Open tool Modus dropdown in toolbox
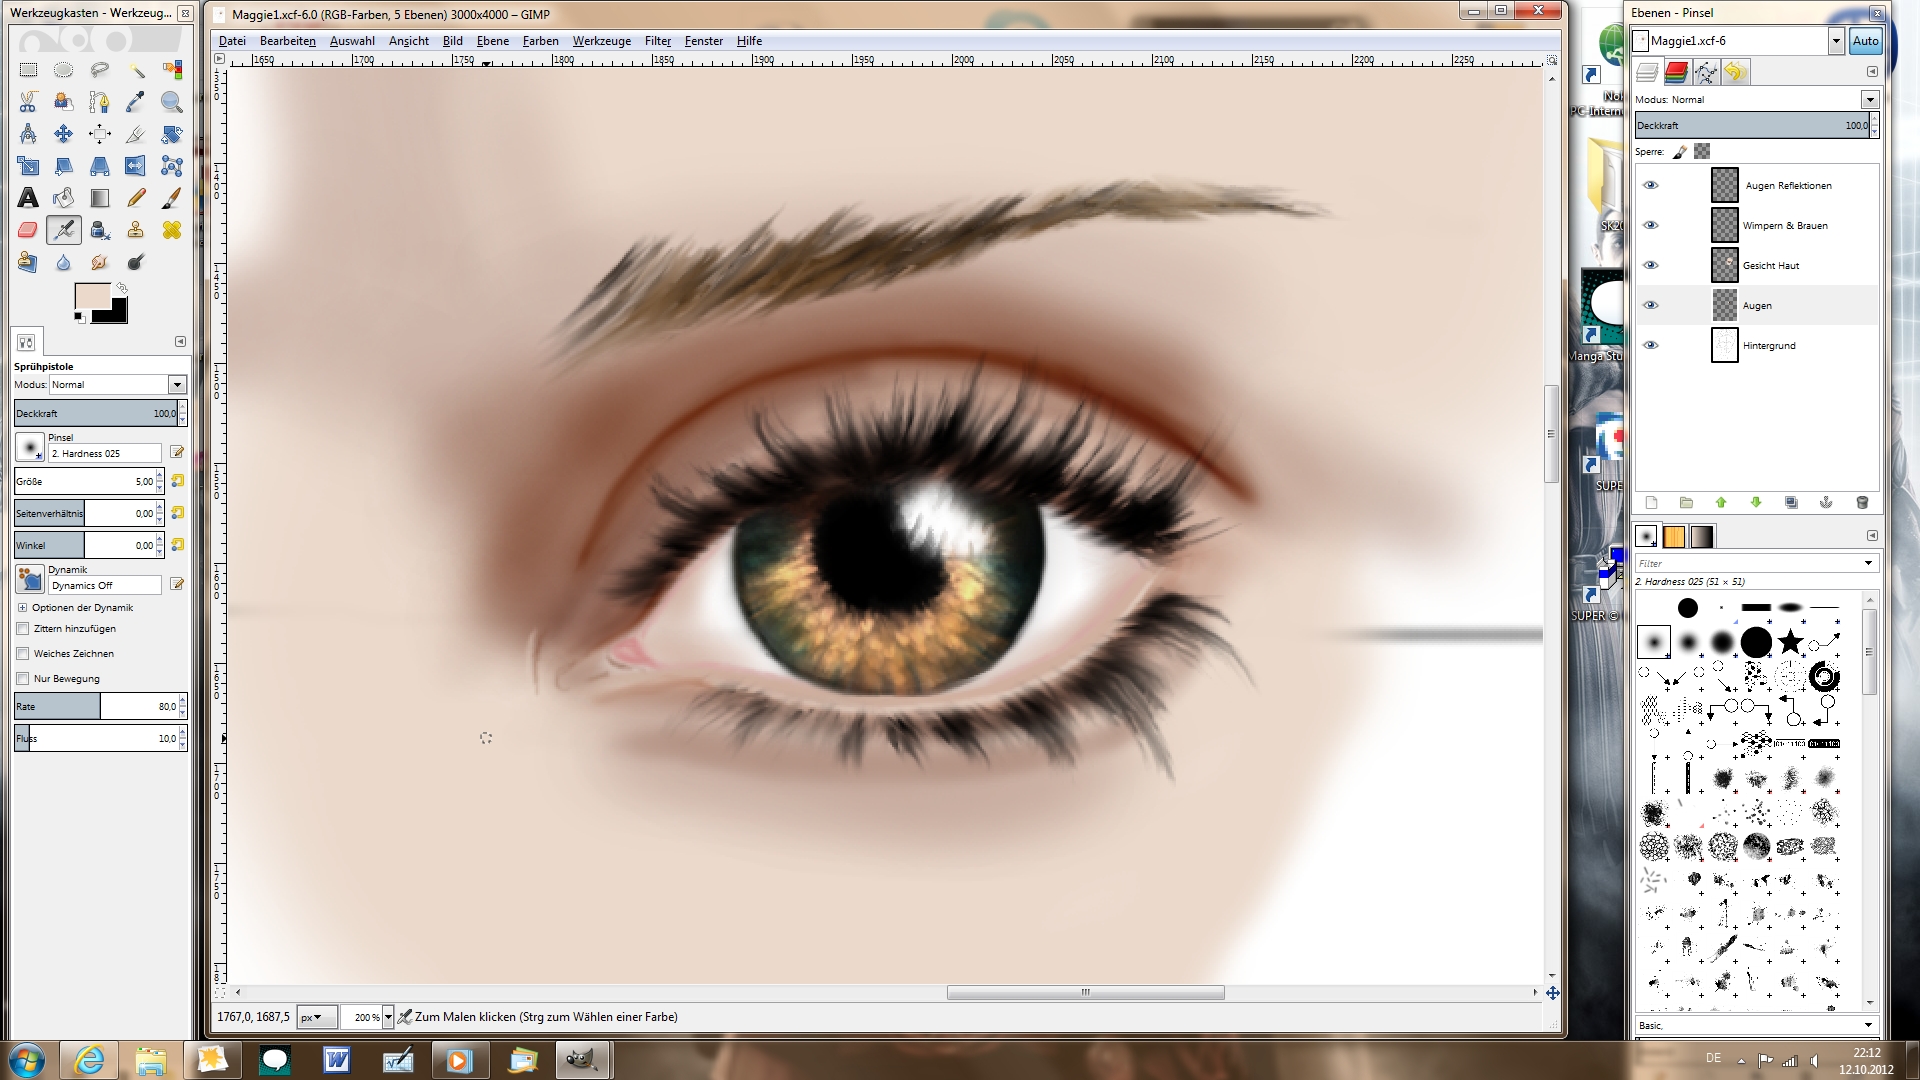Image resolution: width=1920 pixels, height=1080 pixels. (177, 385)
